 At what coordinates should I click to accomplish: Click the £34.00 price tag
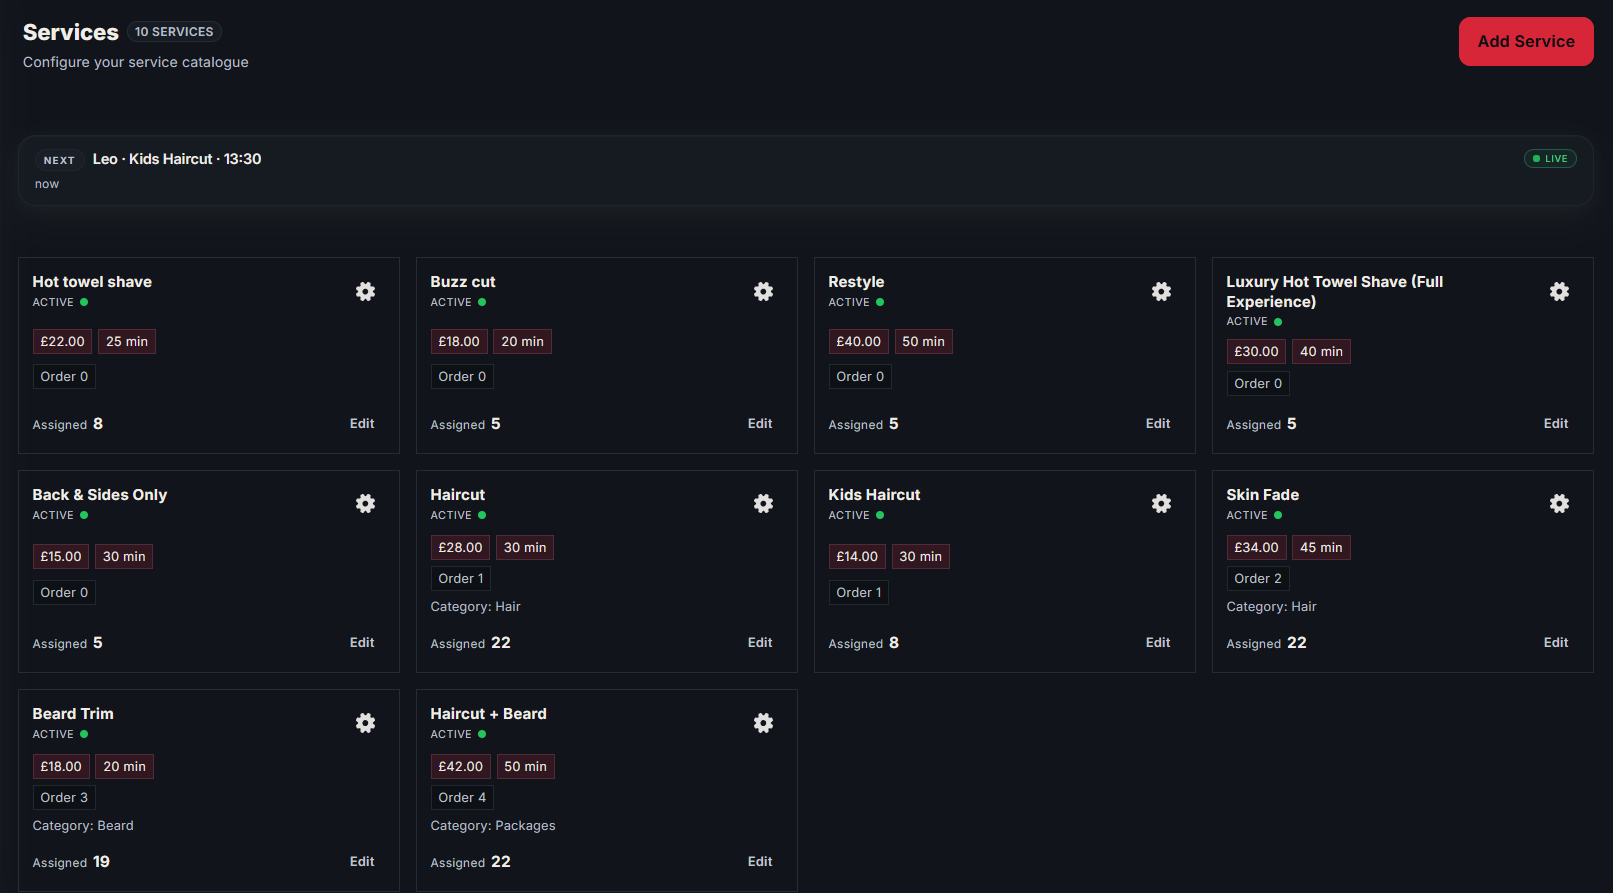[x=1256, y=548]
